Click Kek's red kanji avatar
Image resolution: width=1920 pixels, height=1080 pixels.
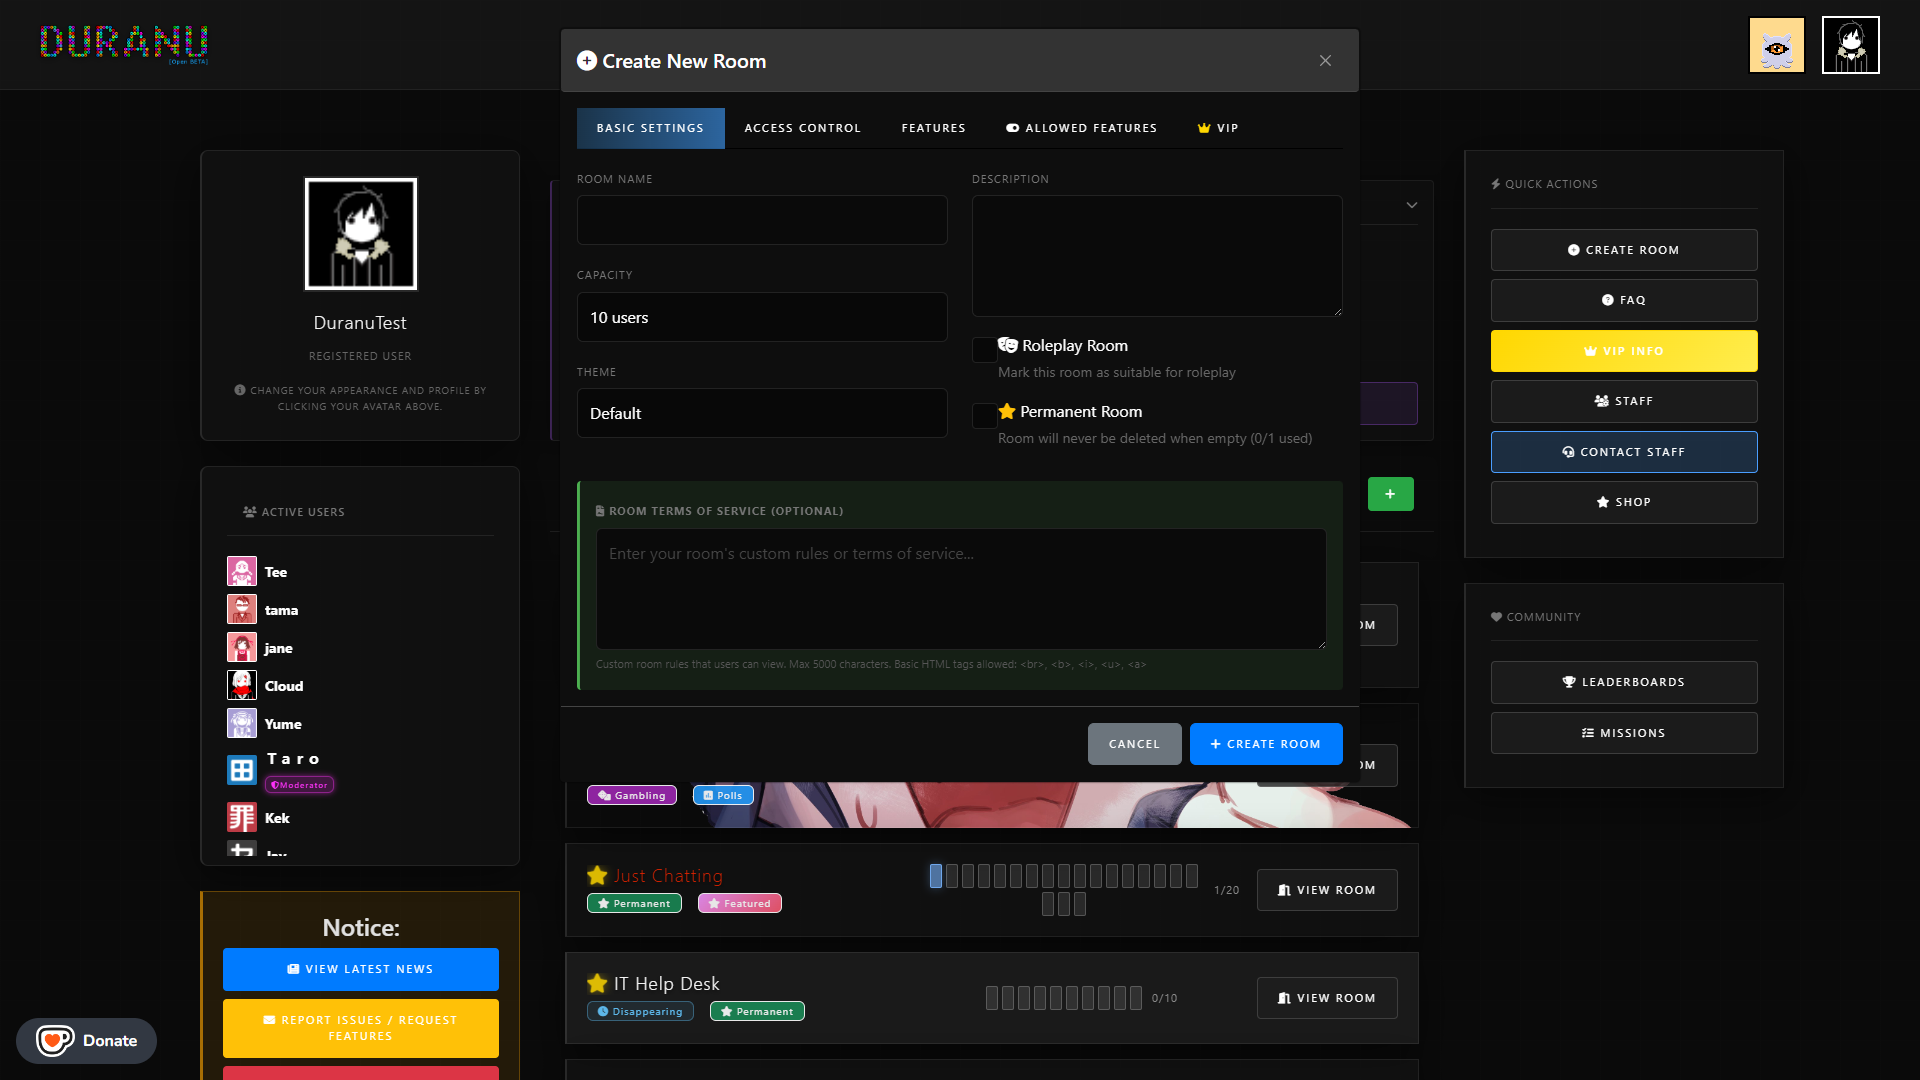tap(241, 818)
